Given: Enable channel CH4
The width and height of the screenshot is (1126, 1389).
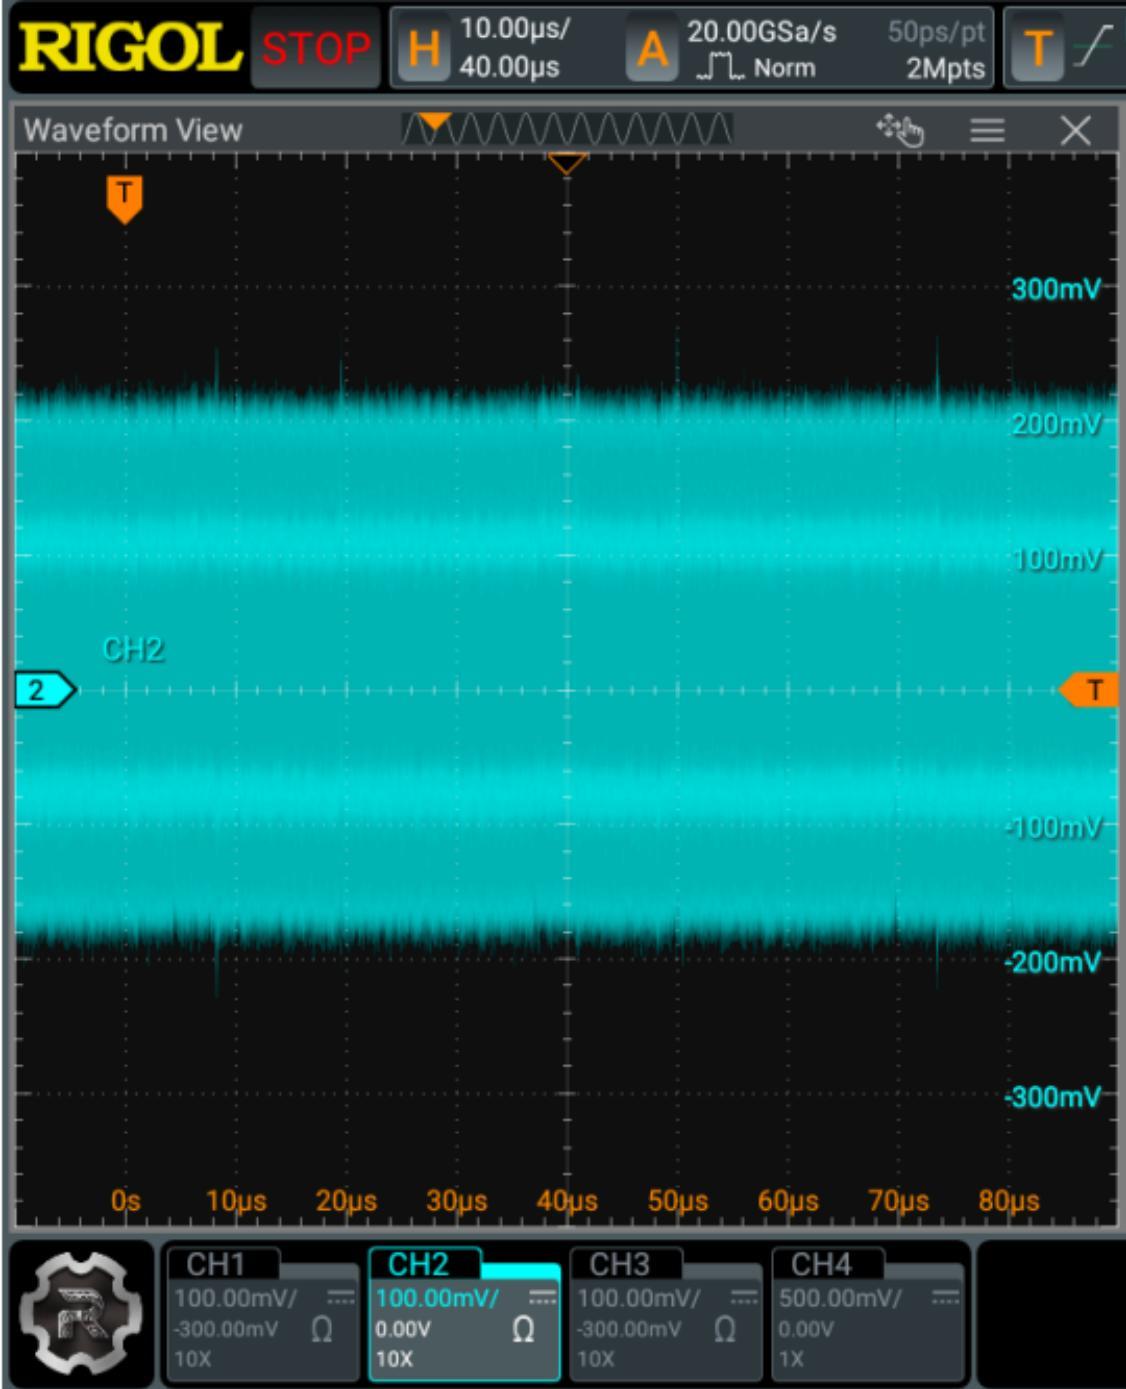Looking at the screenshot, I should pos(868,1313).
